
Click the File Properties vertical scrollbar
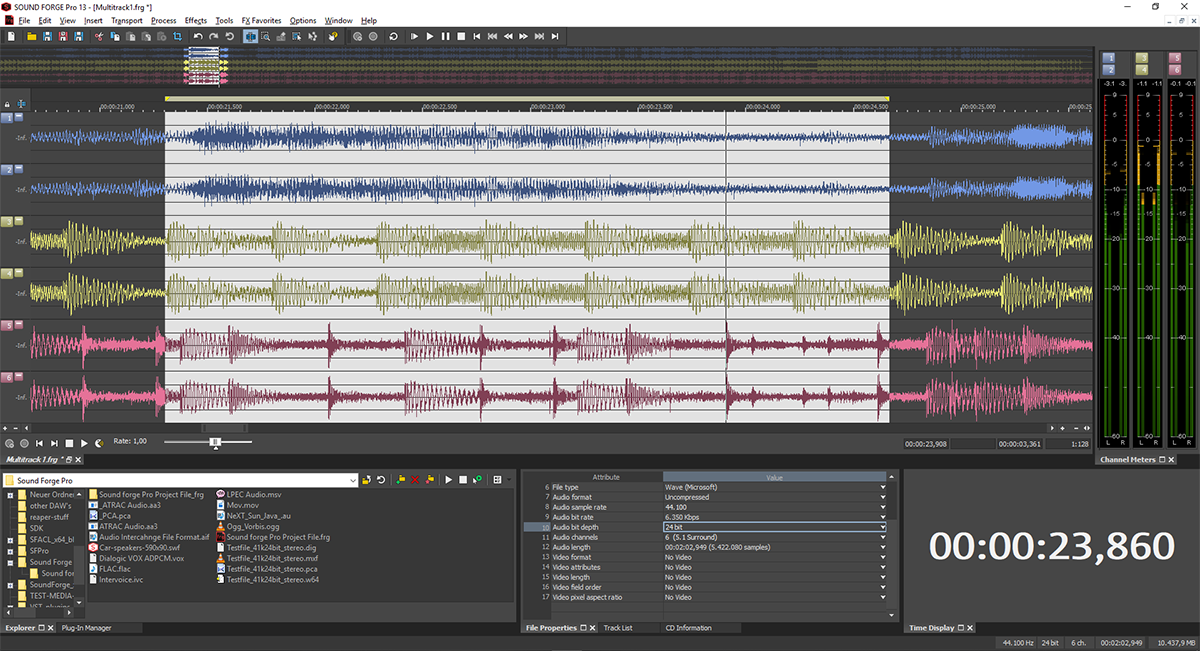[x=893, y=545]
